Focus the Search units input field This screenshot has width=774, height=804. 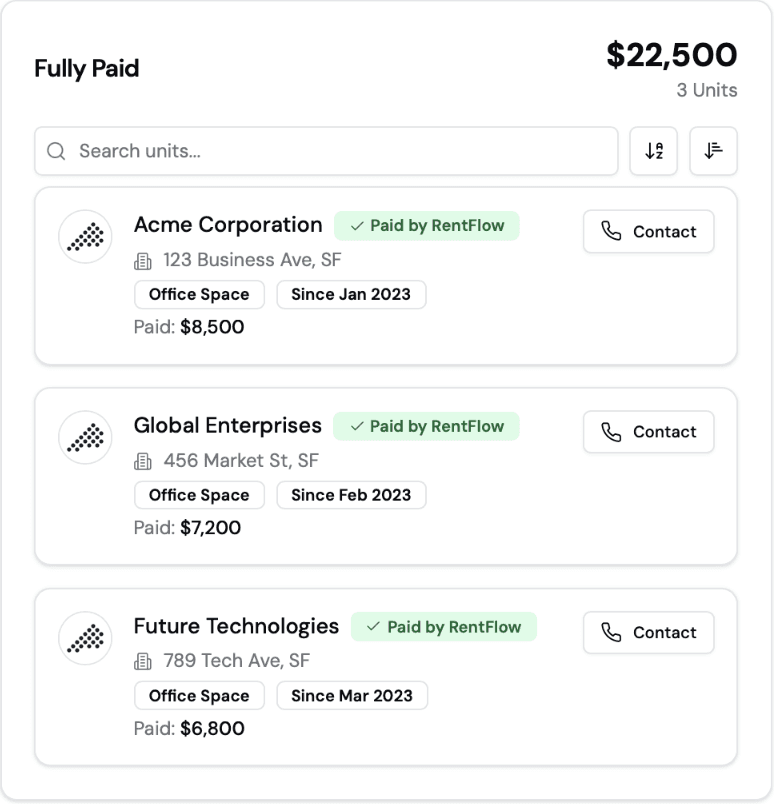click(326, 151)
